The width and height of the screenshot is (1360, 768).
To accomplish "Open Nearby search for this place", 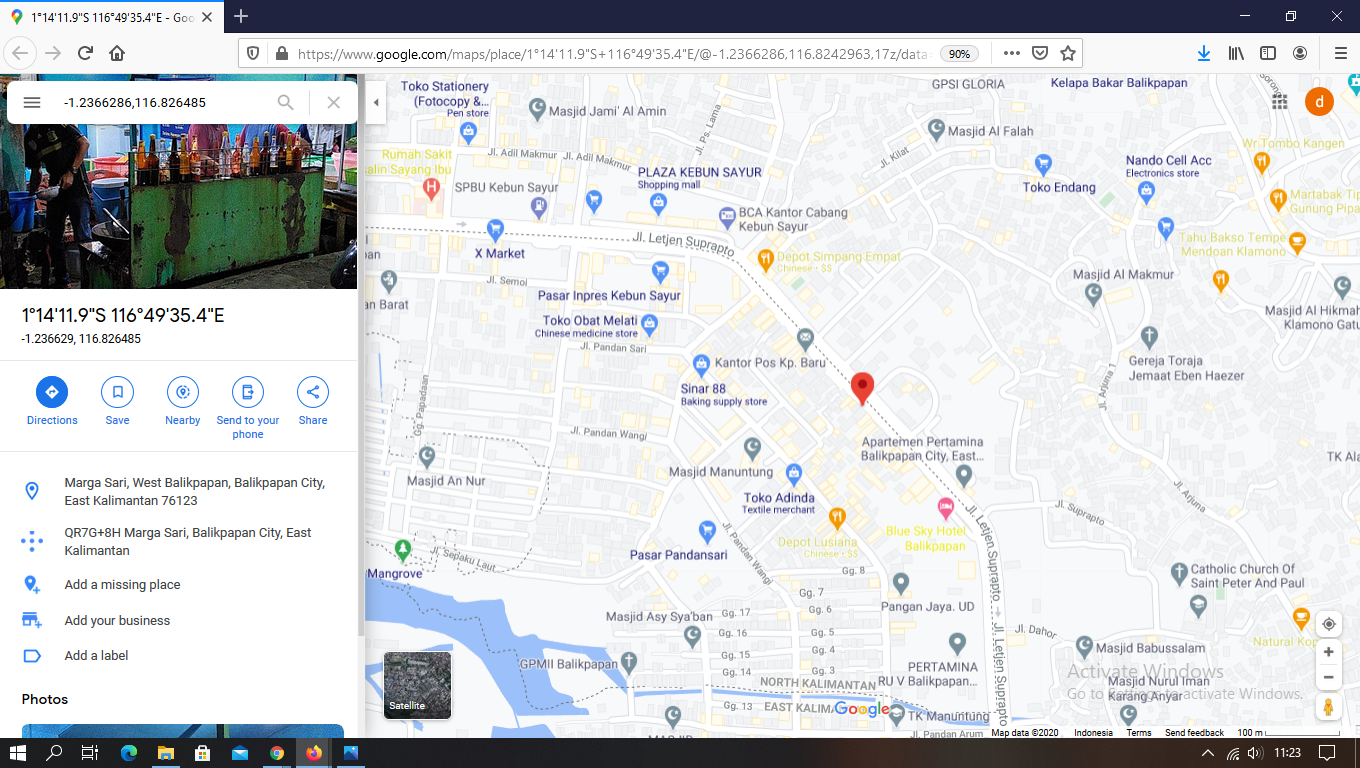I will [x=182, y=392].
